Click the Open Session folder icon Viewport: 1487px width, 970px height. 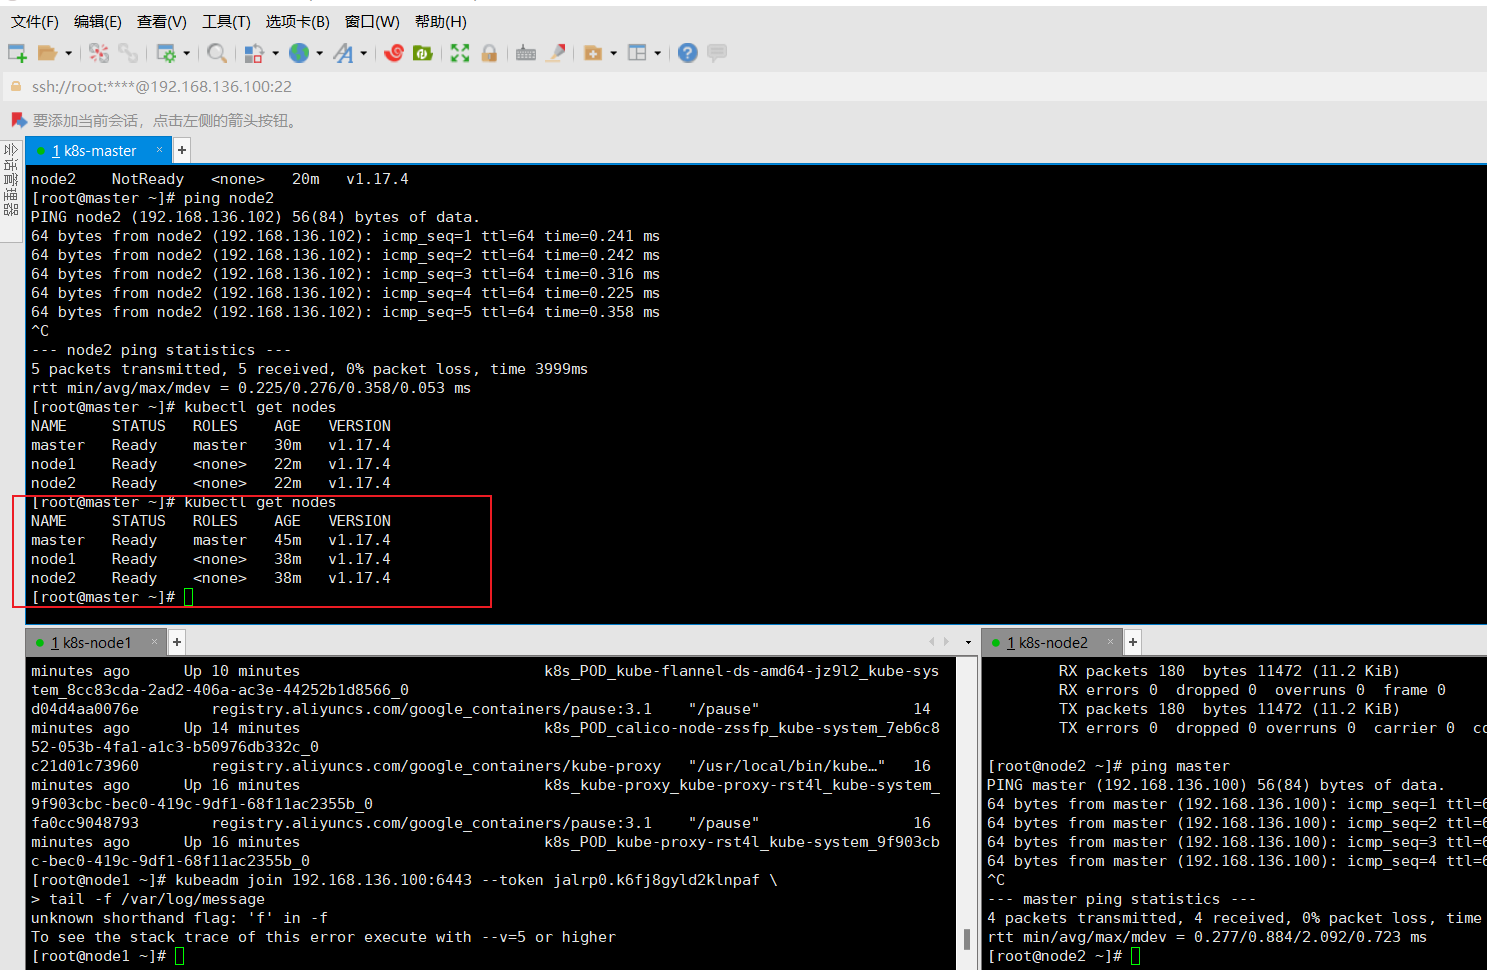46,53
